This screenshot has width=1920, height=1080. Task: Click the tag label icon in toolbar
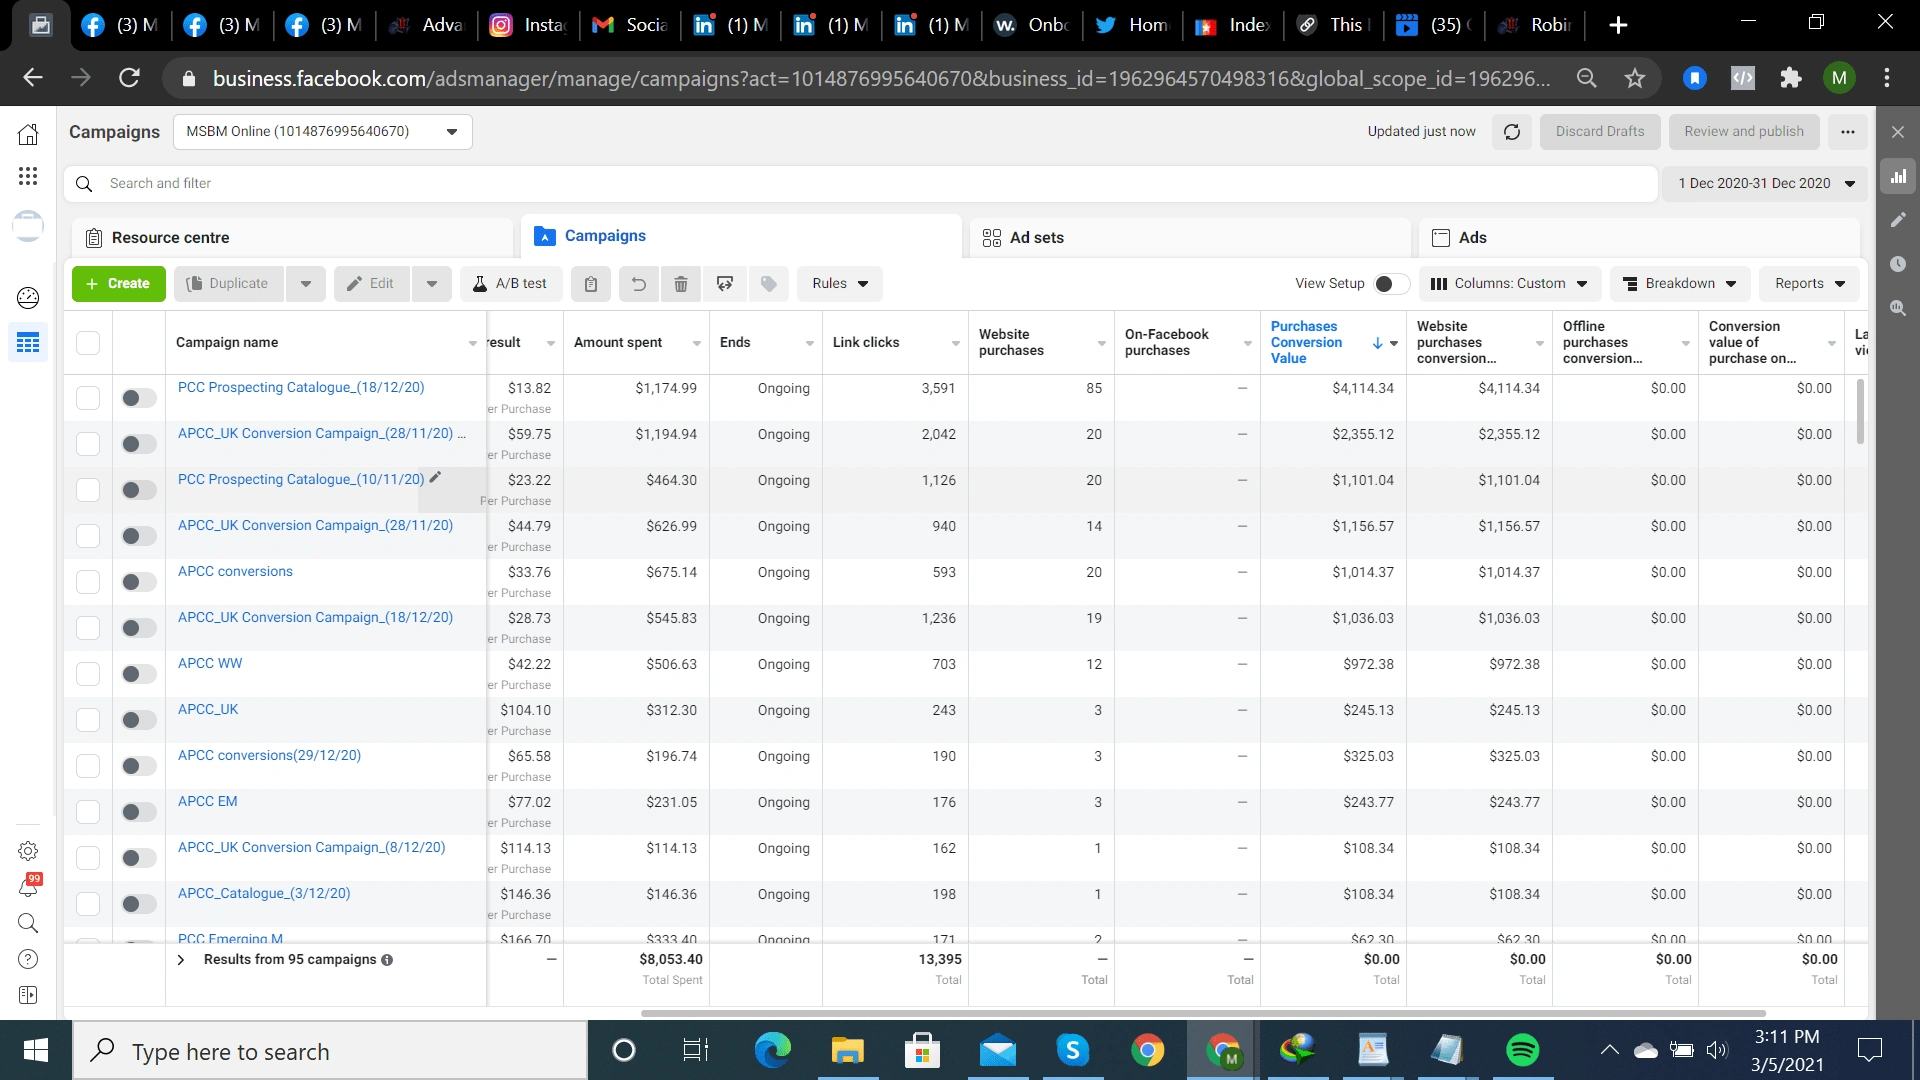point(769,284)
